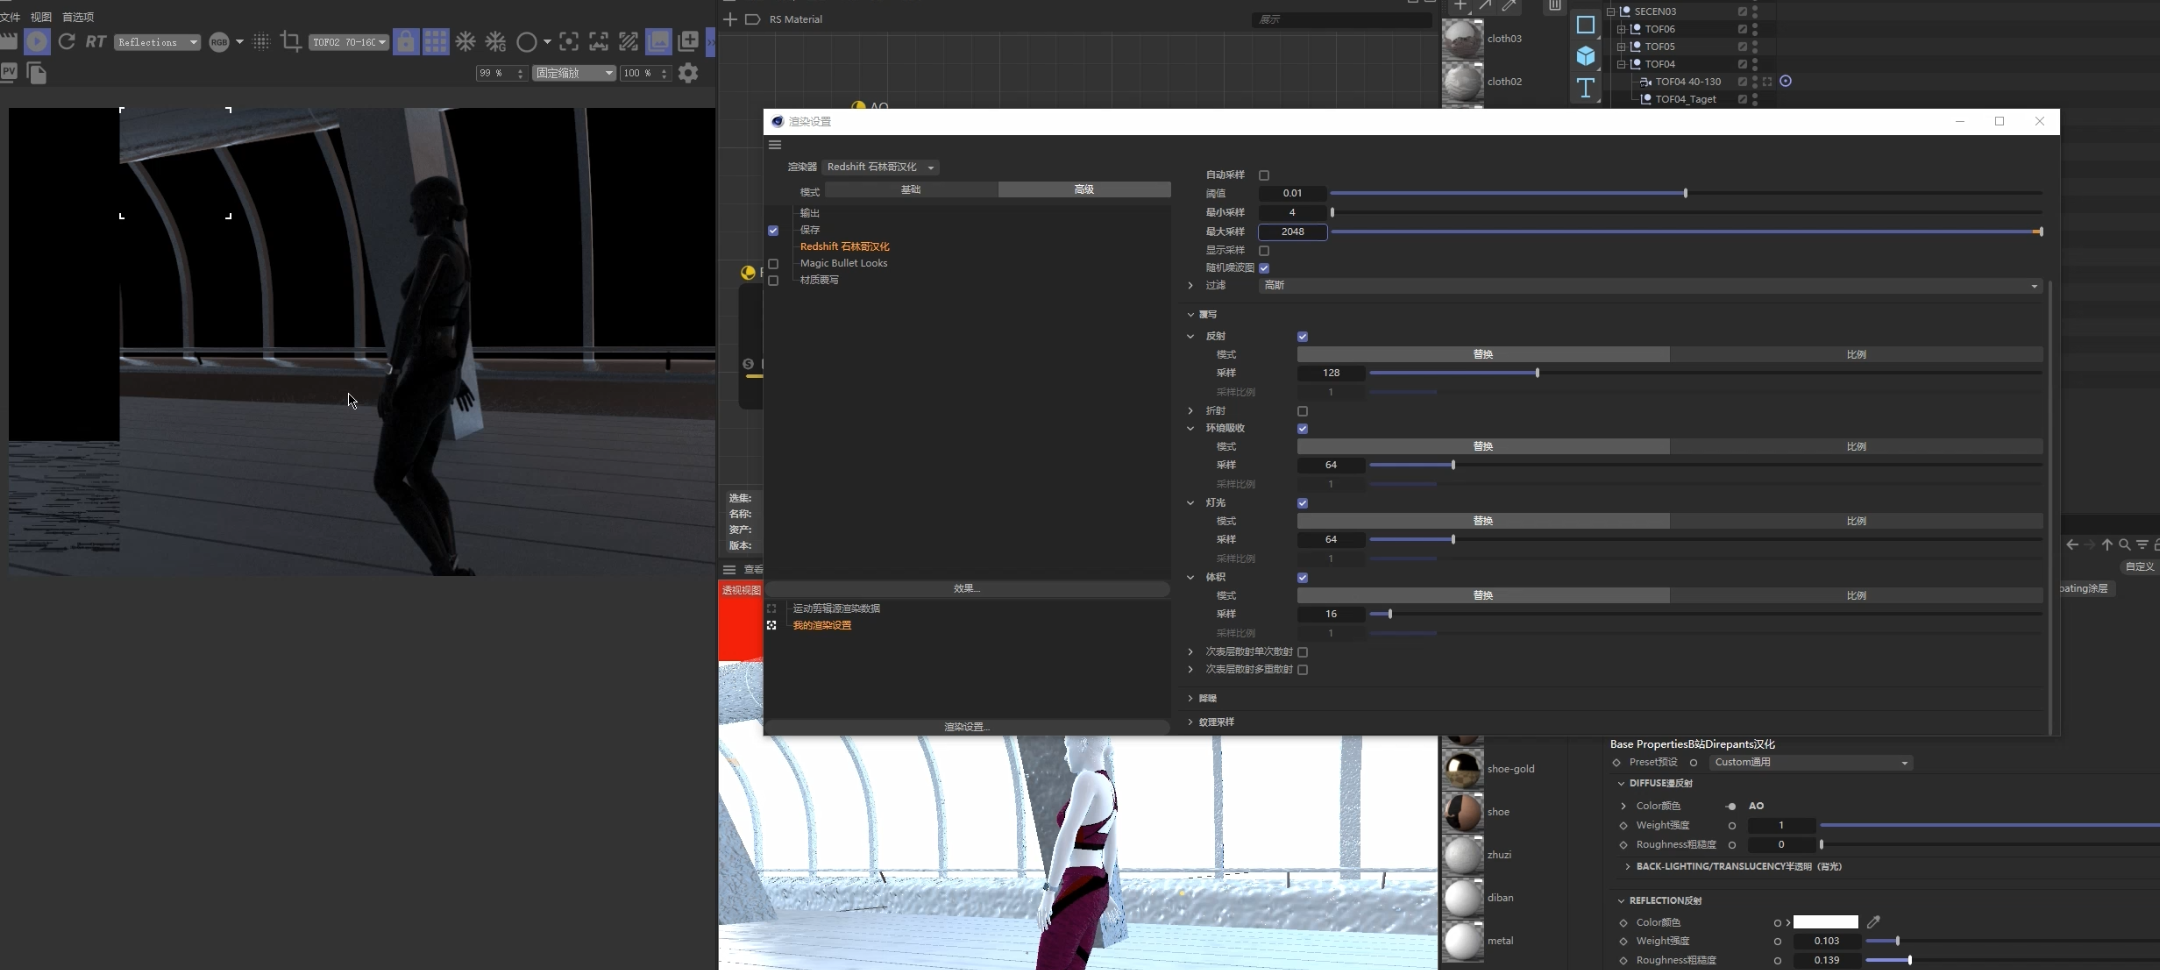The height and width of the screenshot is (970, 2160).
Task: Toggle the 体积 override checkbox
Action: coord(1302,578)
